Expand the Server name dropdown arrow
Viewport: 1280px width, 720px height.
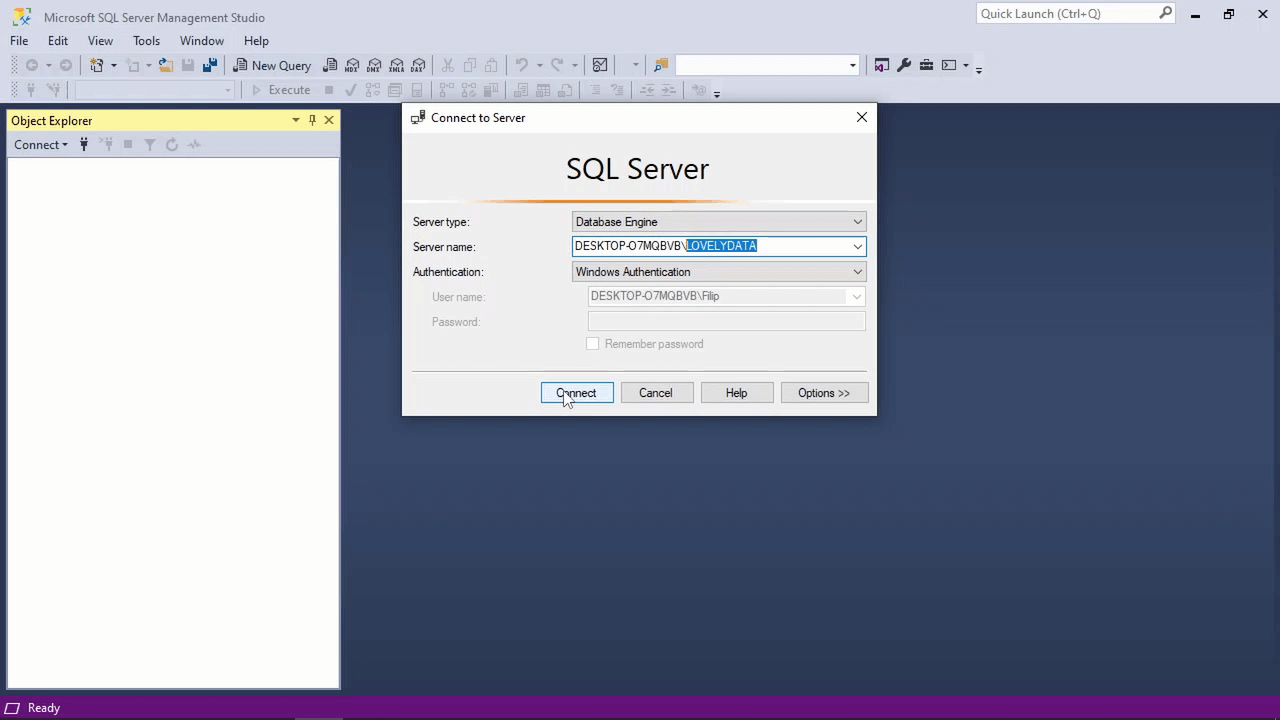coord(857,246)
